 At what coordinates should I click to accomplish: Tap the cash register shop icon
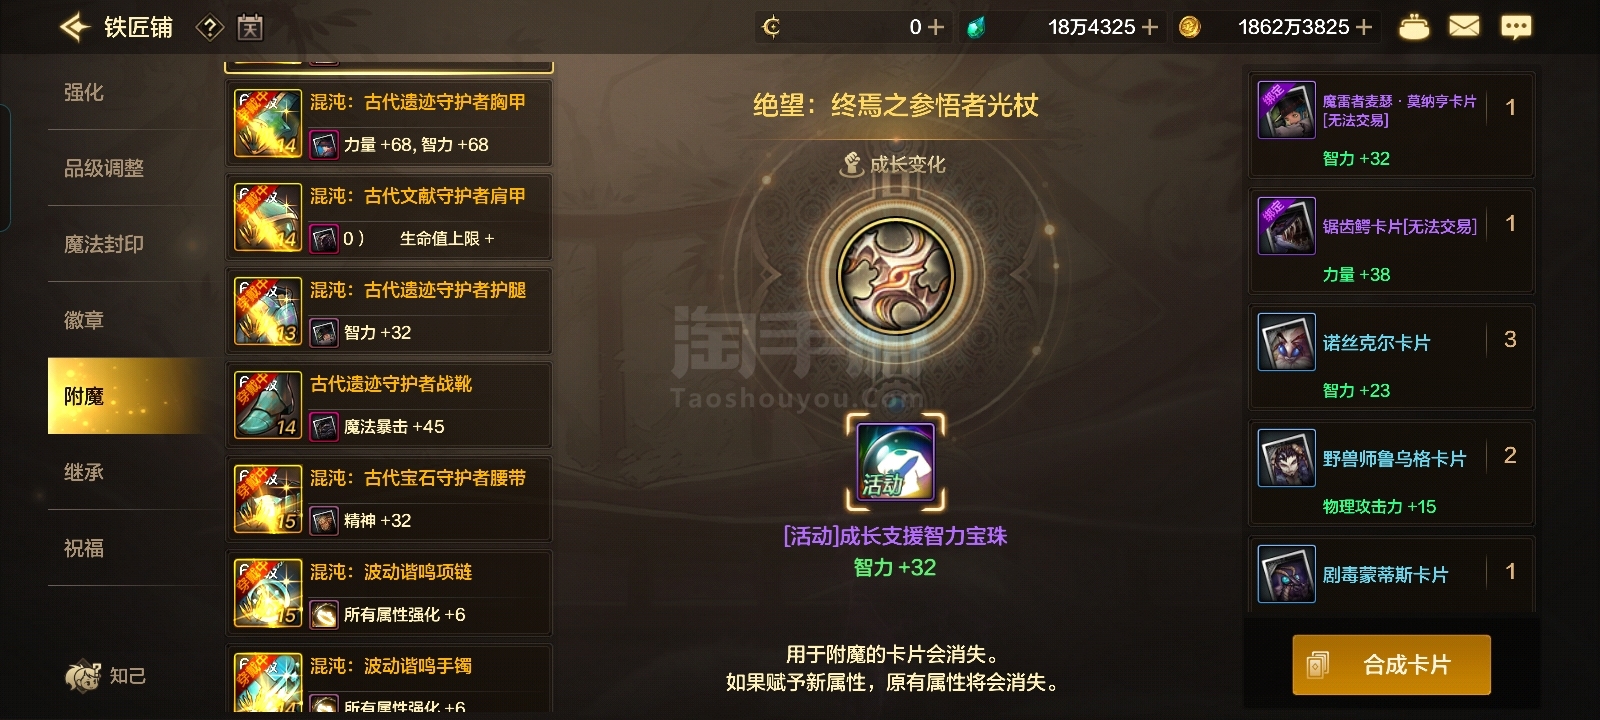[1413, 27]
